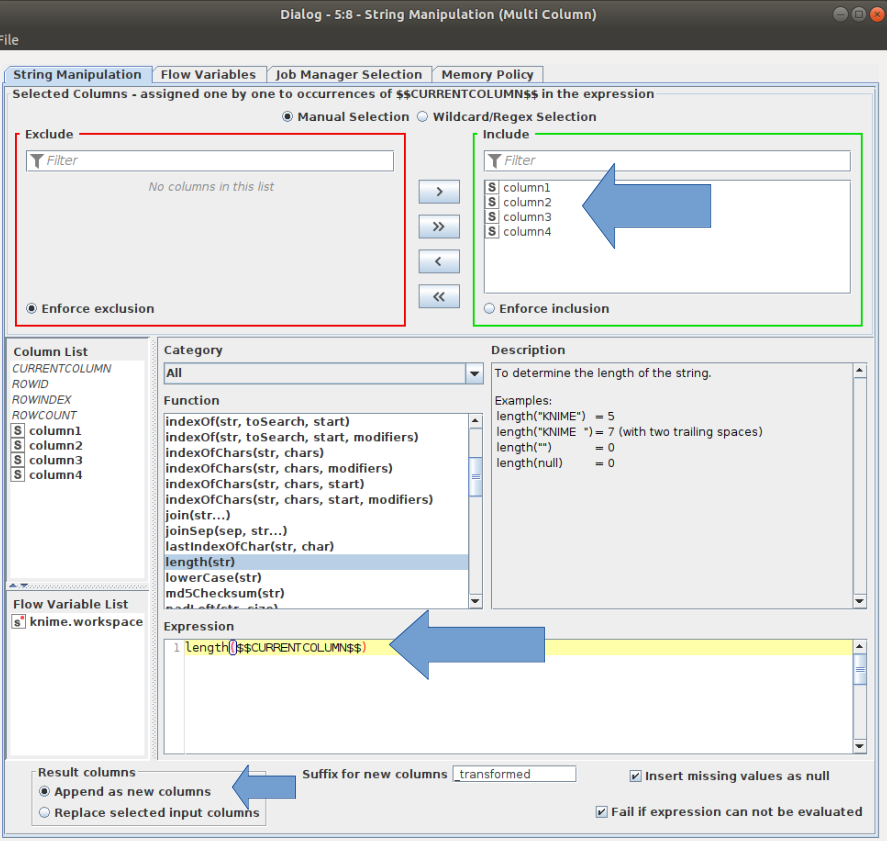Open the Category dropdown
The height and width of the screenshot is (841, 887).
(x=474, y=374)
